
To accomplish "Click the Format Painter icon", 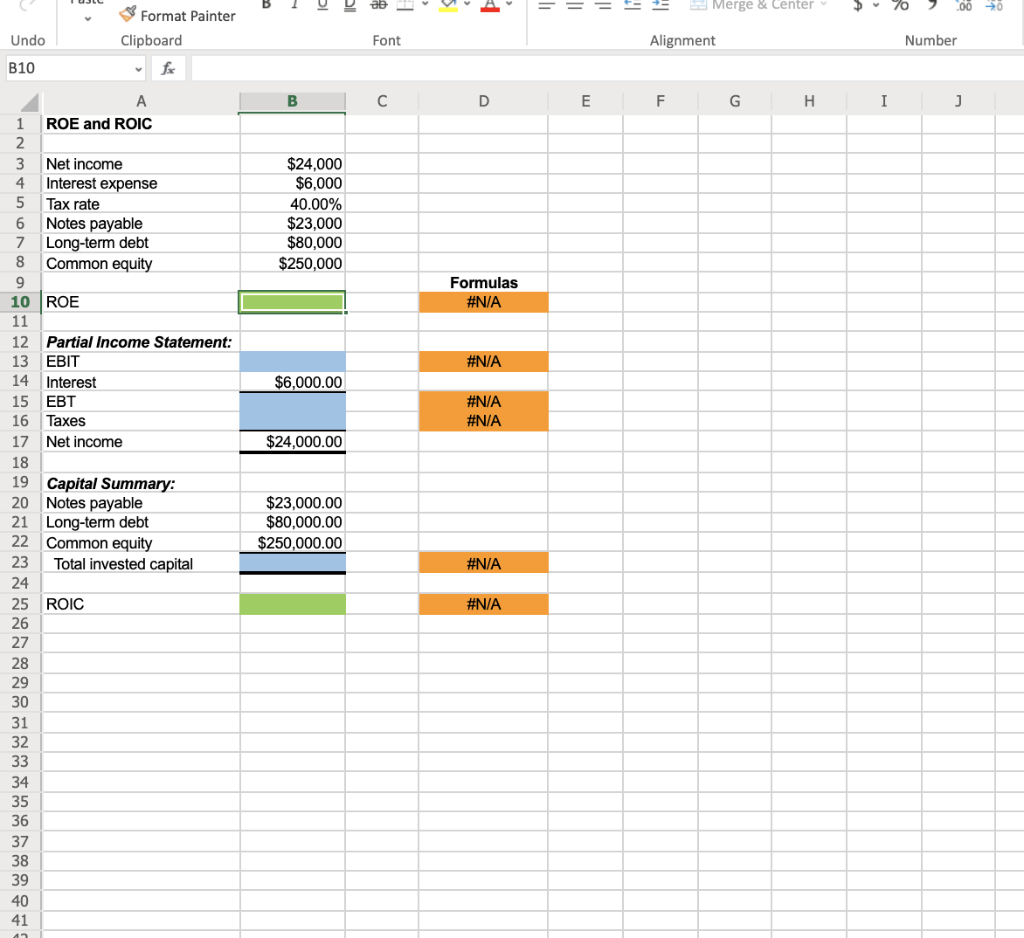I will (x=126, y=15).
